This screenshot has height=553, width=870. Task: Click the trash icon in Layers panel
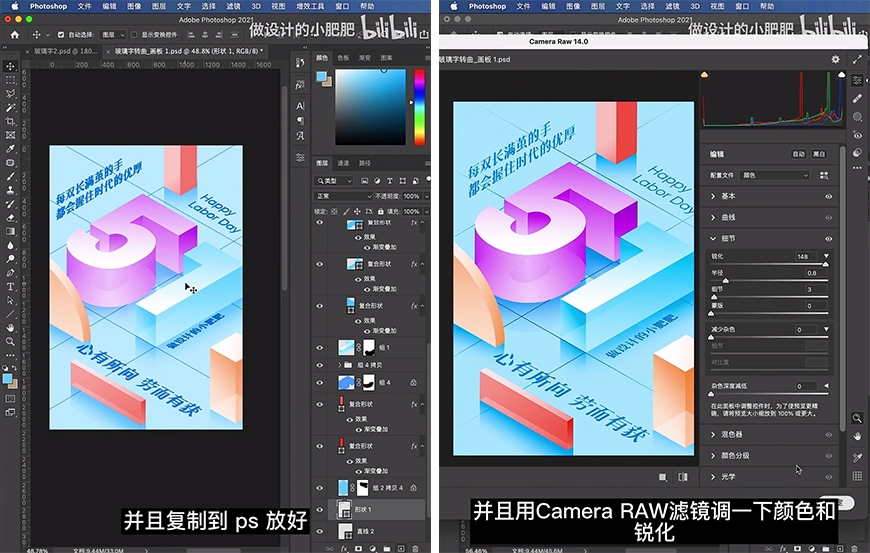click(x=416, y=549)
